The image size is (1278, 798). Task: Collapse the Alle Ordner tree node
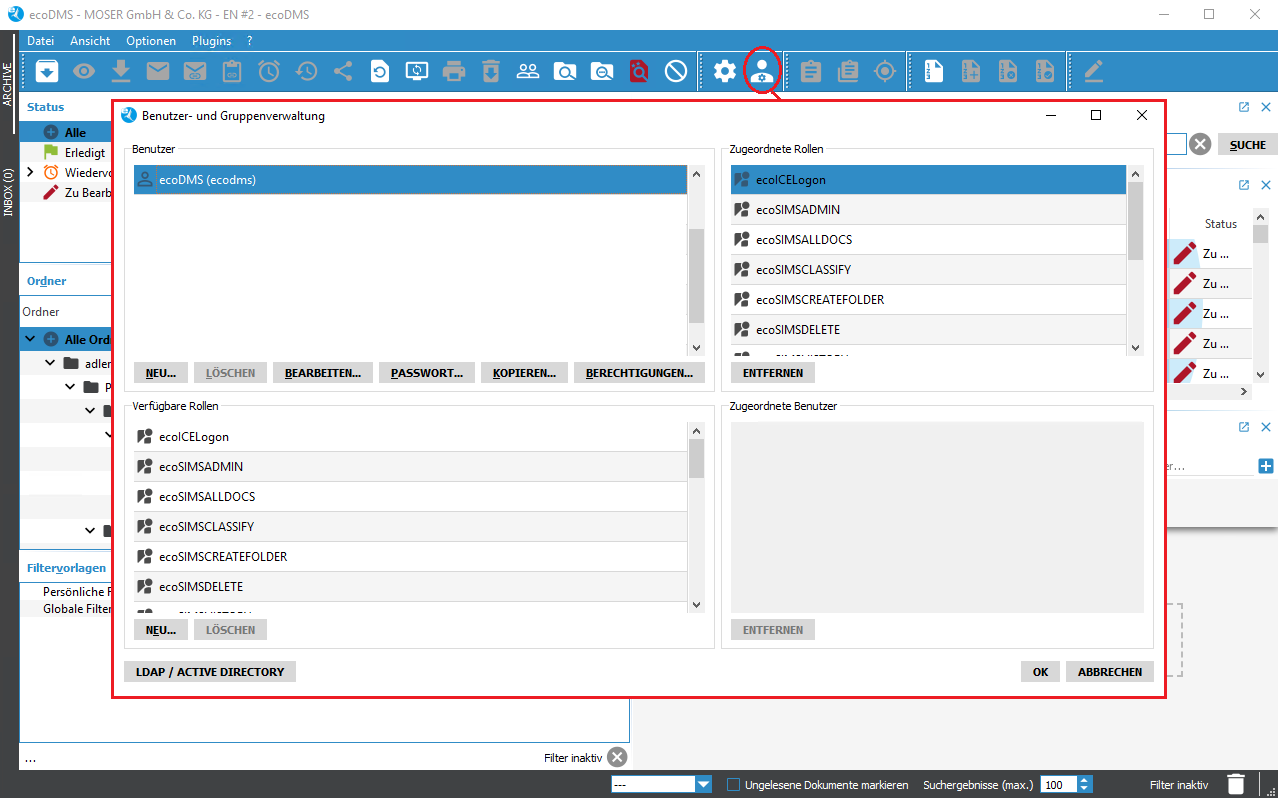tap(30, 339)
